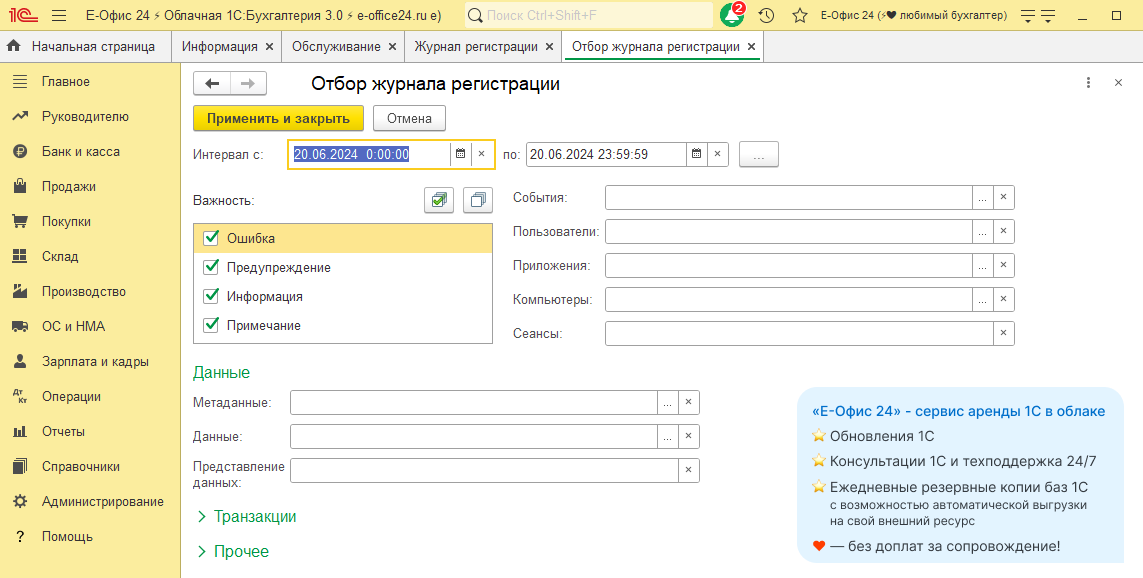Clear the start date field
Viewport: 1143px width, 578px height.
click(481, 154)
